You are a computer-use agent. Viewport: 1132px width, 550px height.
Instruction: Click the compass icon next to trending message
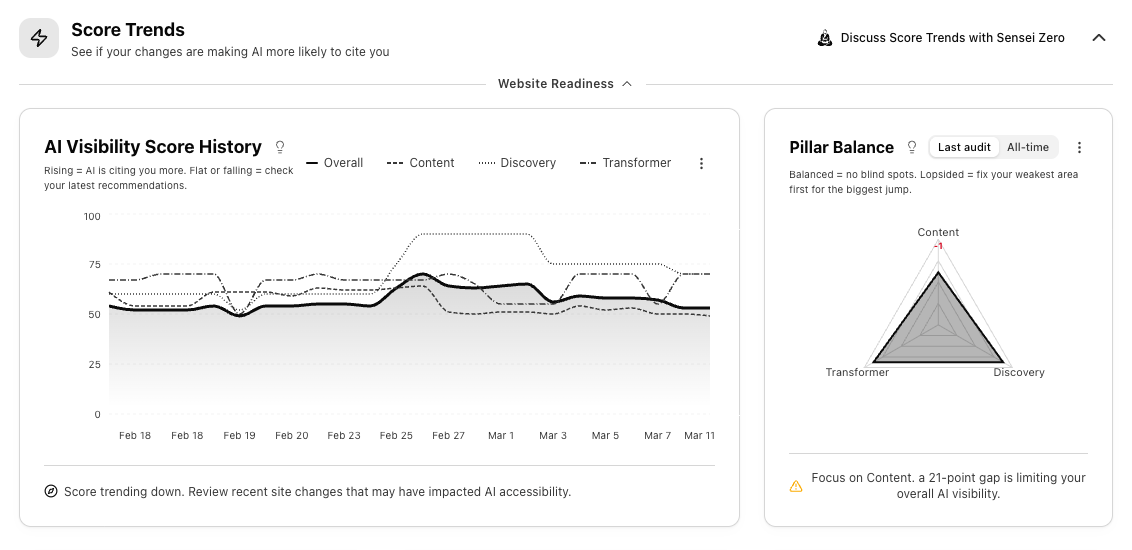51,492
